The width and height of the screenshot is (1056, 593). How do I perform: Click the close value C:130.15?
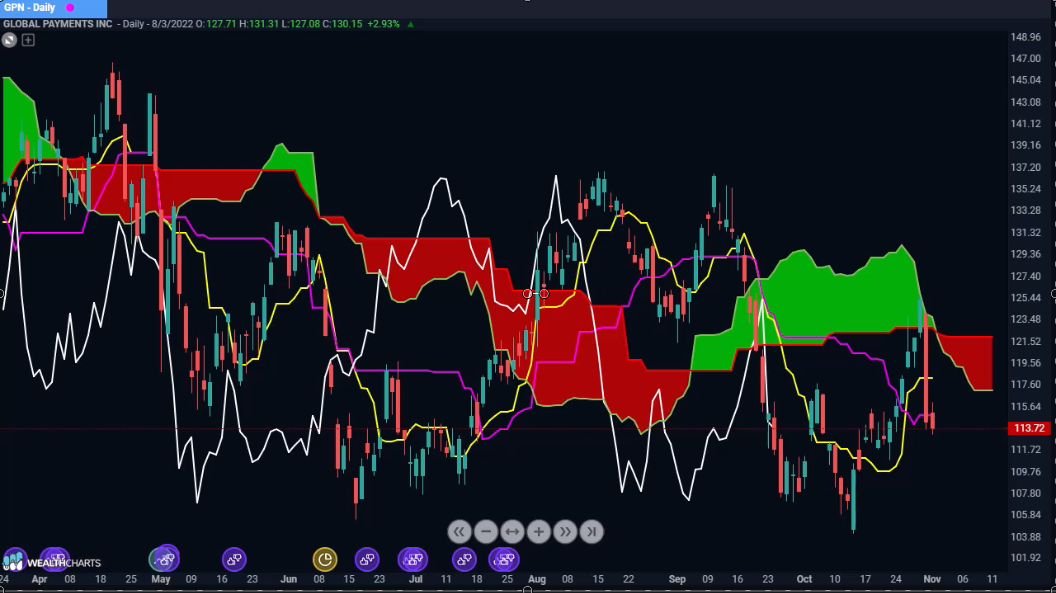point(342,24)
